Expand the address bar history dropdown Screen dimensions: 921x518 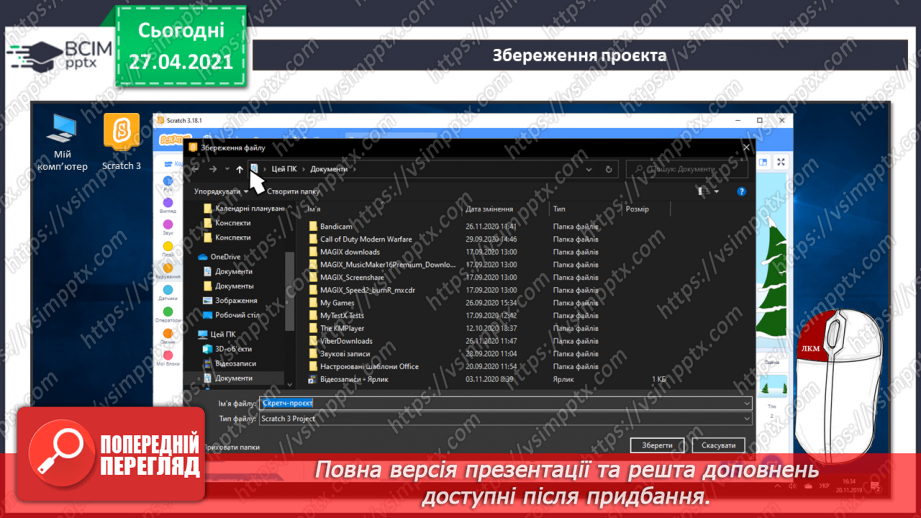(x=589, y=169)
